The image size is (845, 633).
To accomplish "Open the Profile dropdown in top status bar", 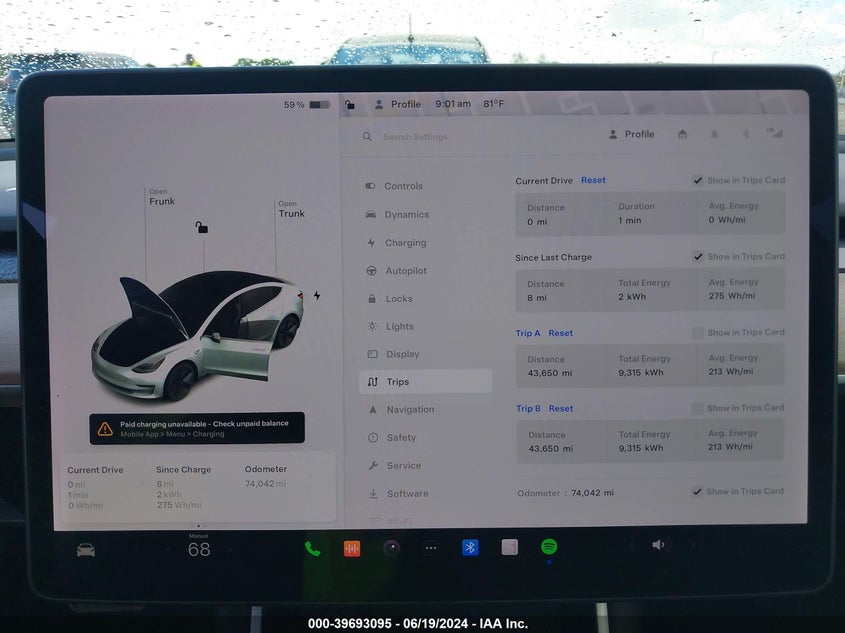I will point(398,104).
